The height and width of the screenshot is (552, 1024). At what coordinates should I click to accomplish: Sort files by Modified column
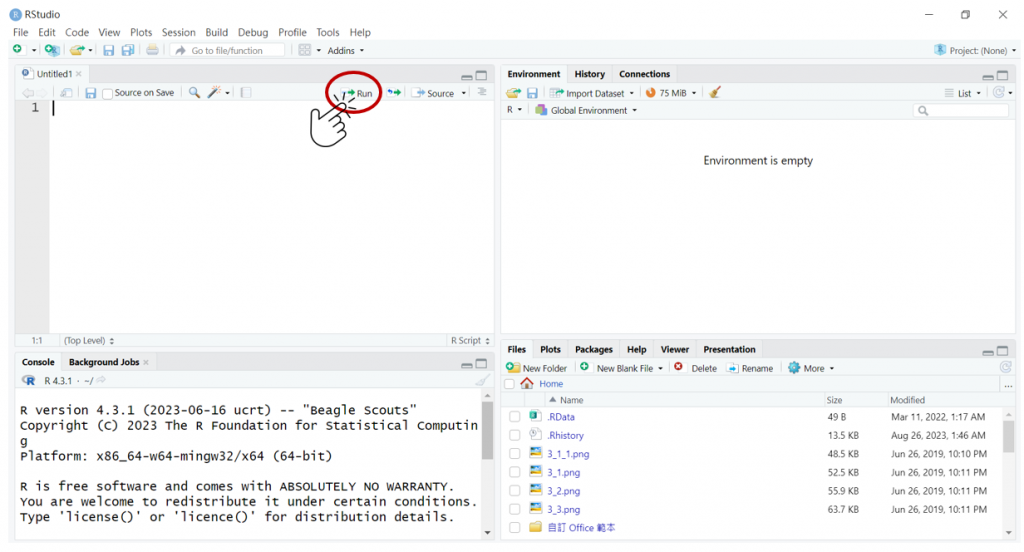[x=907, y=400]
